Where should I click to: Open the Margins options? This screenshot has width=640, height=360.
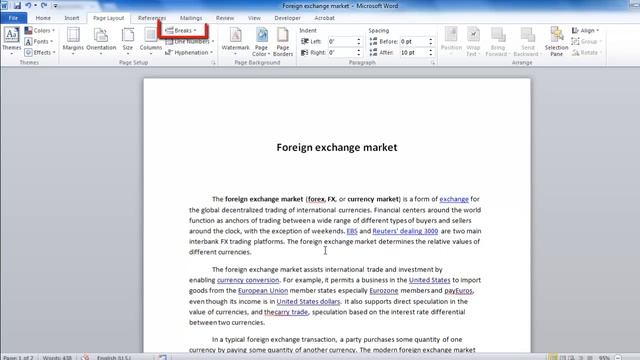[x=73, y=41]
